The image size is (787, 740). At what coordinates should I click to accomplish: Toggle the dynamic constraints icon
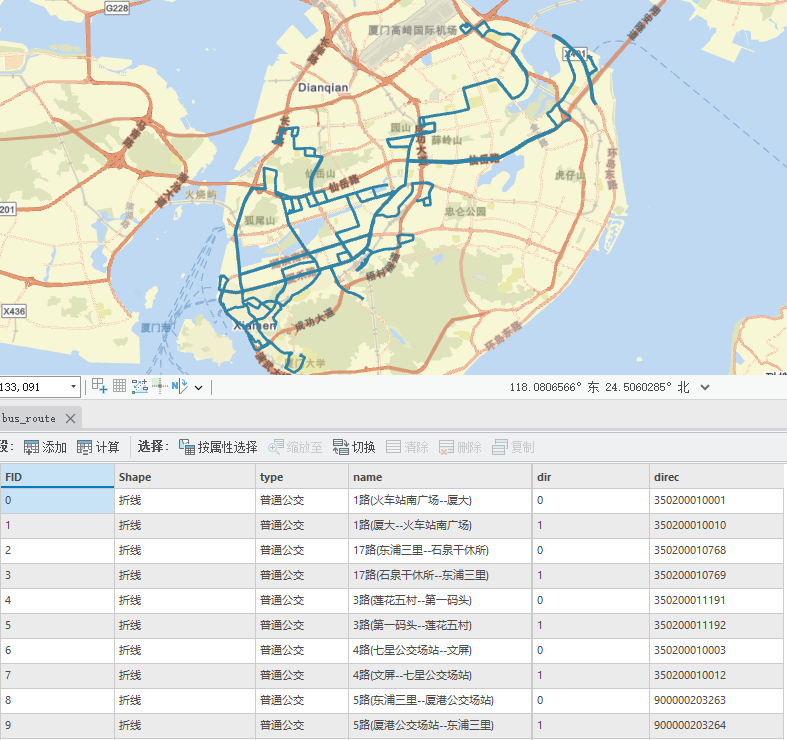(140, 386)
